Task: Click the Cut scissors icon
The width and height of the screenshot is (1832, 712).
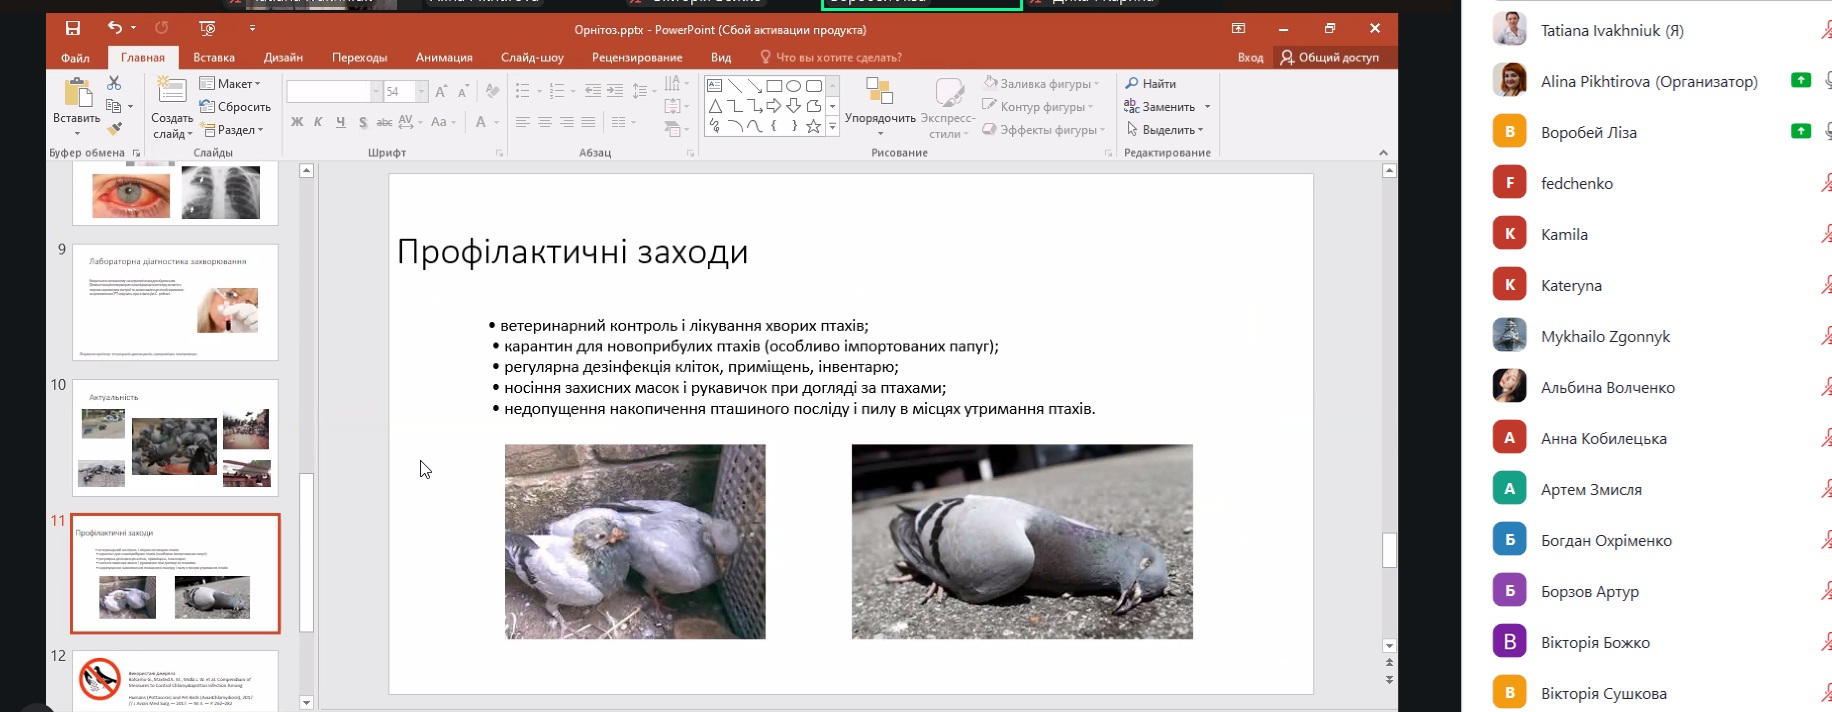Action: pos(114,83)
